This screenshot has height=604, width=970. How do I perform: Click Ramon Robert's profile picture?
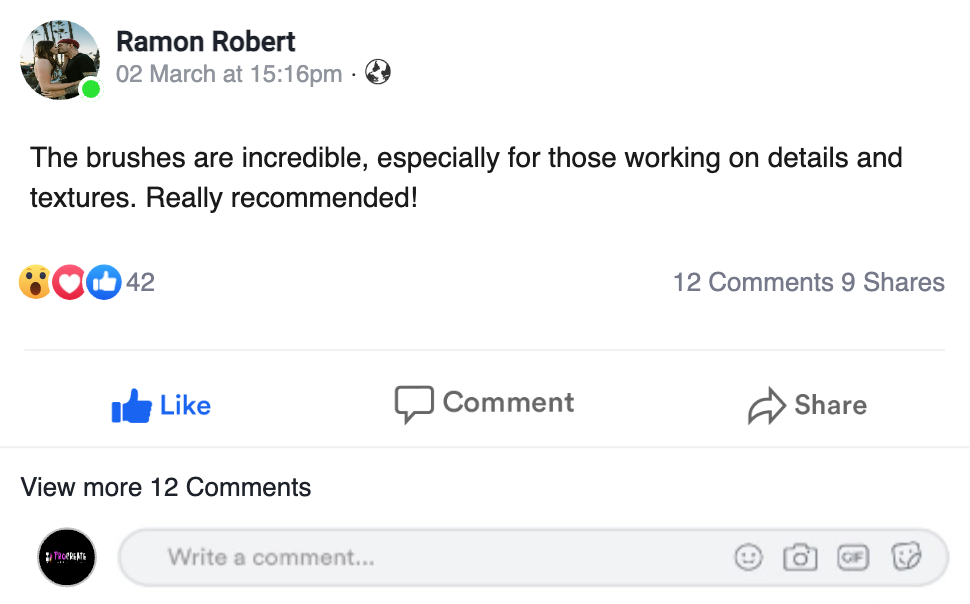(x=60, y=60)
